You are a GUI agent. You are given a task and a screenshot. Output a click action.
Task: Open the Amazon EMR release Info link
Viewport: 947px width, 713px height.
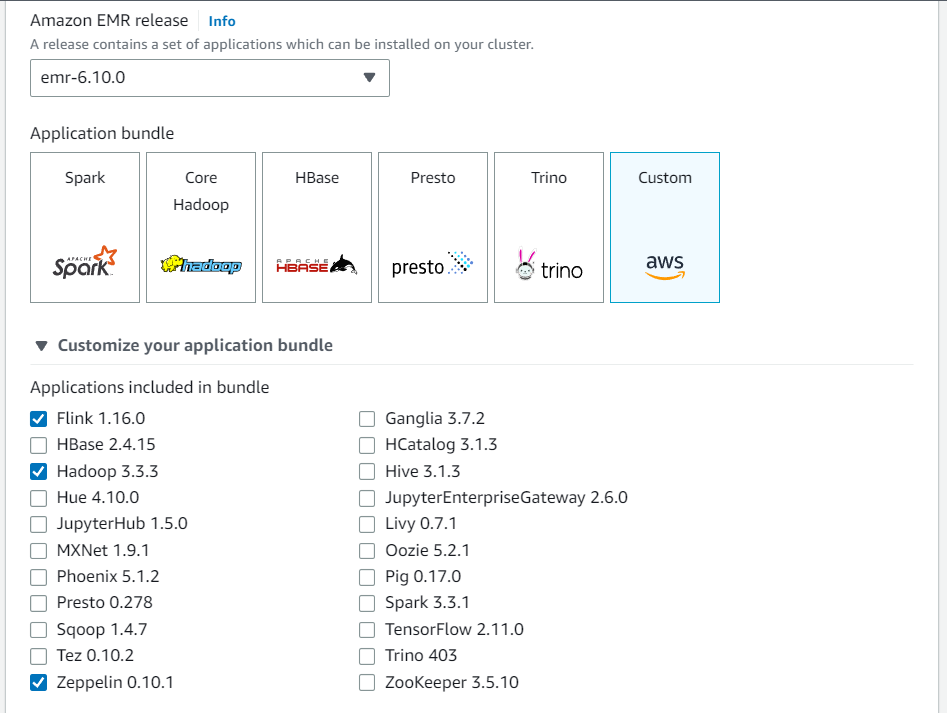click(221, 20)
